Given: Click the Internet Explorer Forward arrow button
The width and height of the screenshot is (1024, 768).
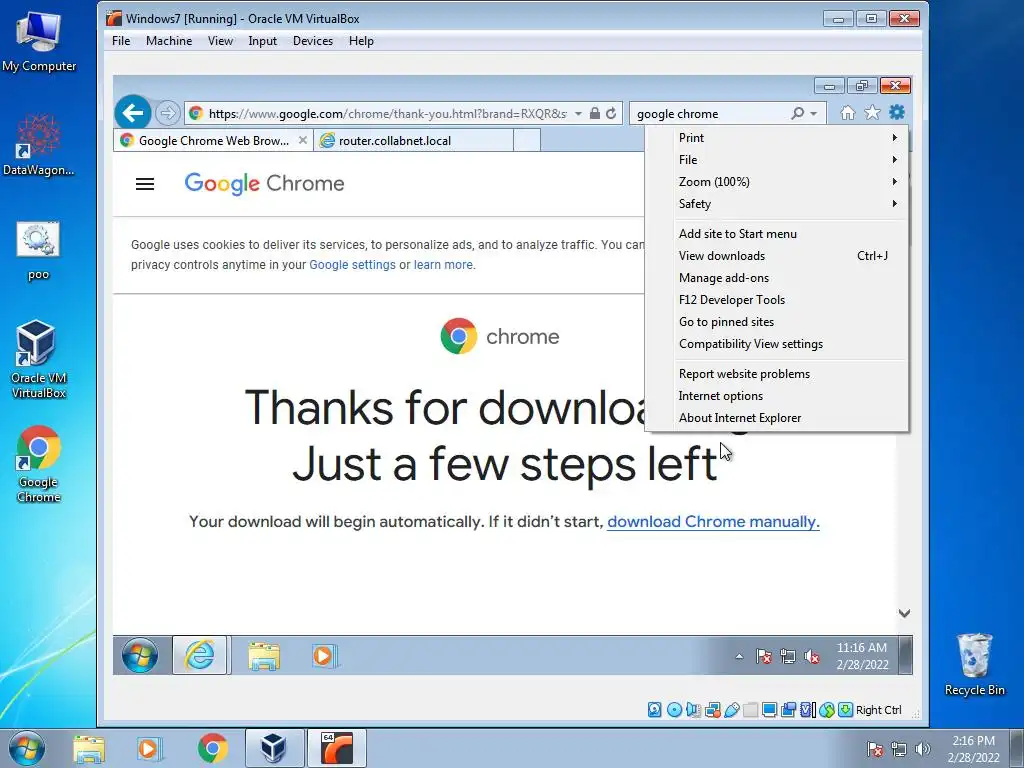Looking at the screenshot, I should 168,113.
